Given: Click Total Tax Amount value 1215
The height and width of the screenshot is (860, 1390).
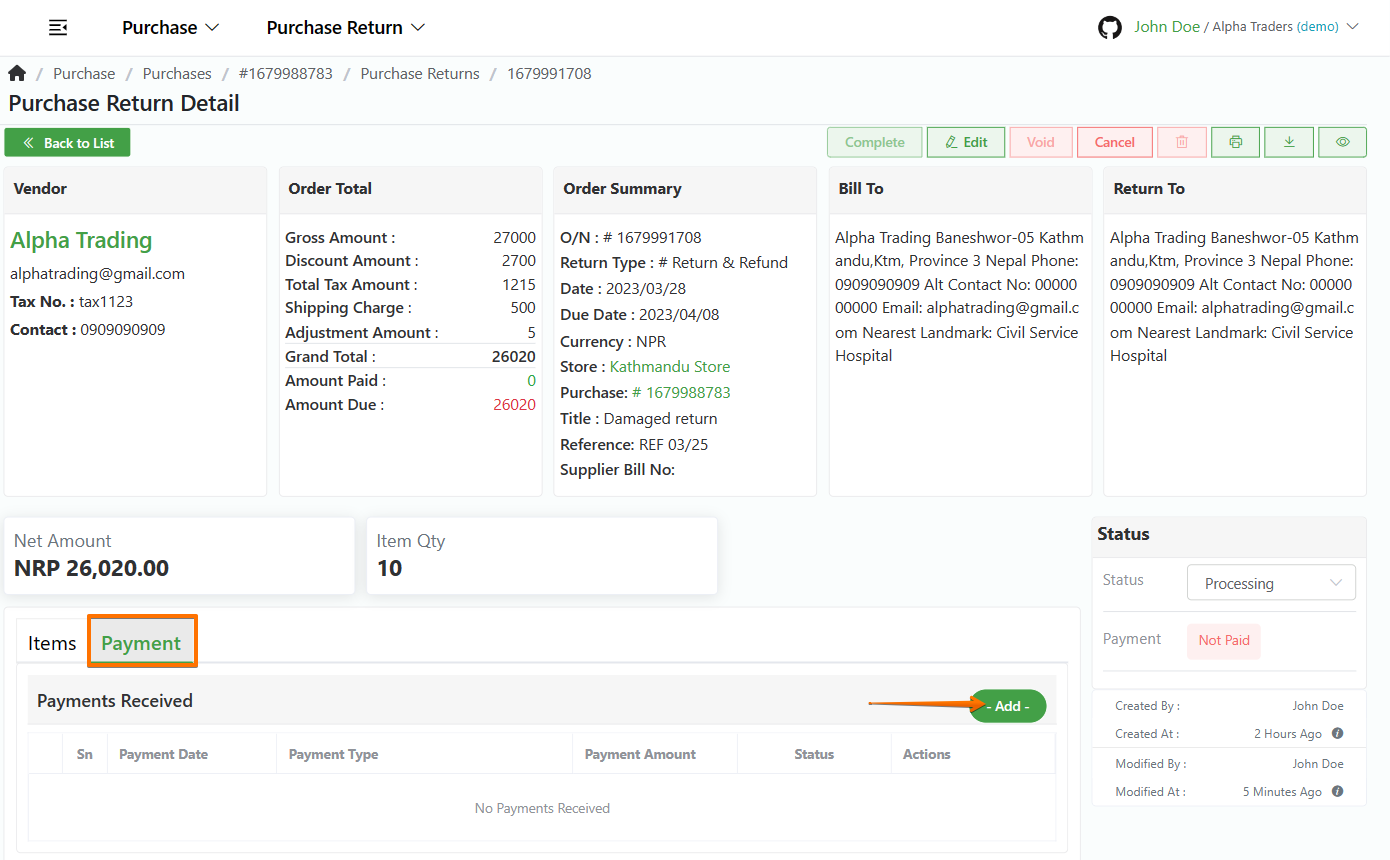Looking at the screenshot, I should pos(519,284).
